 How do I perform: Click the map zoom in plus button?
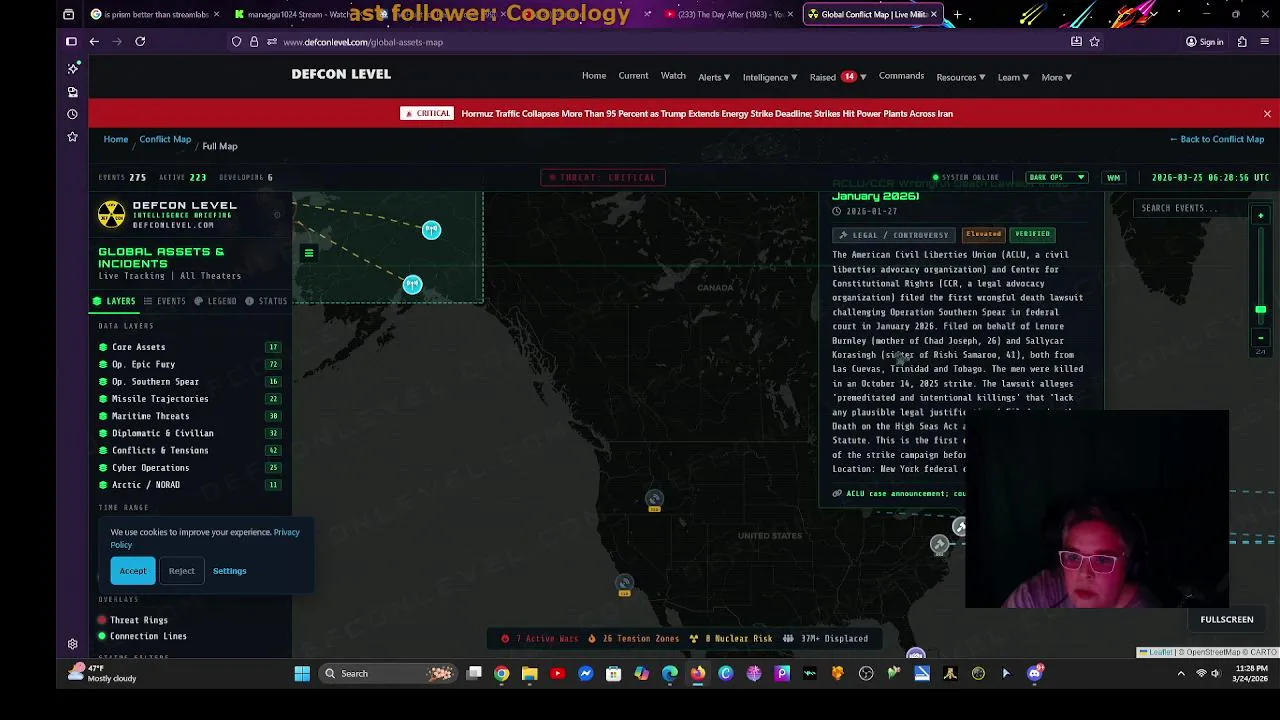[x=1261, y=215]
